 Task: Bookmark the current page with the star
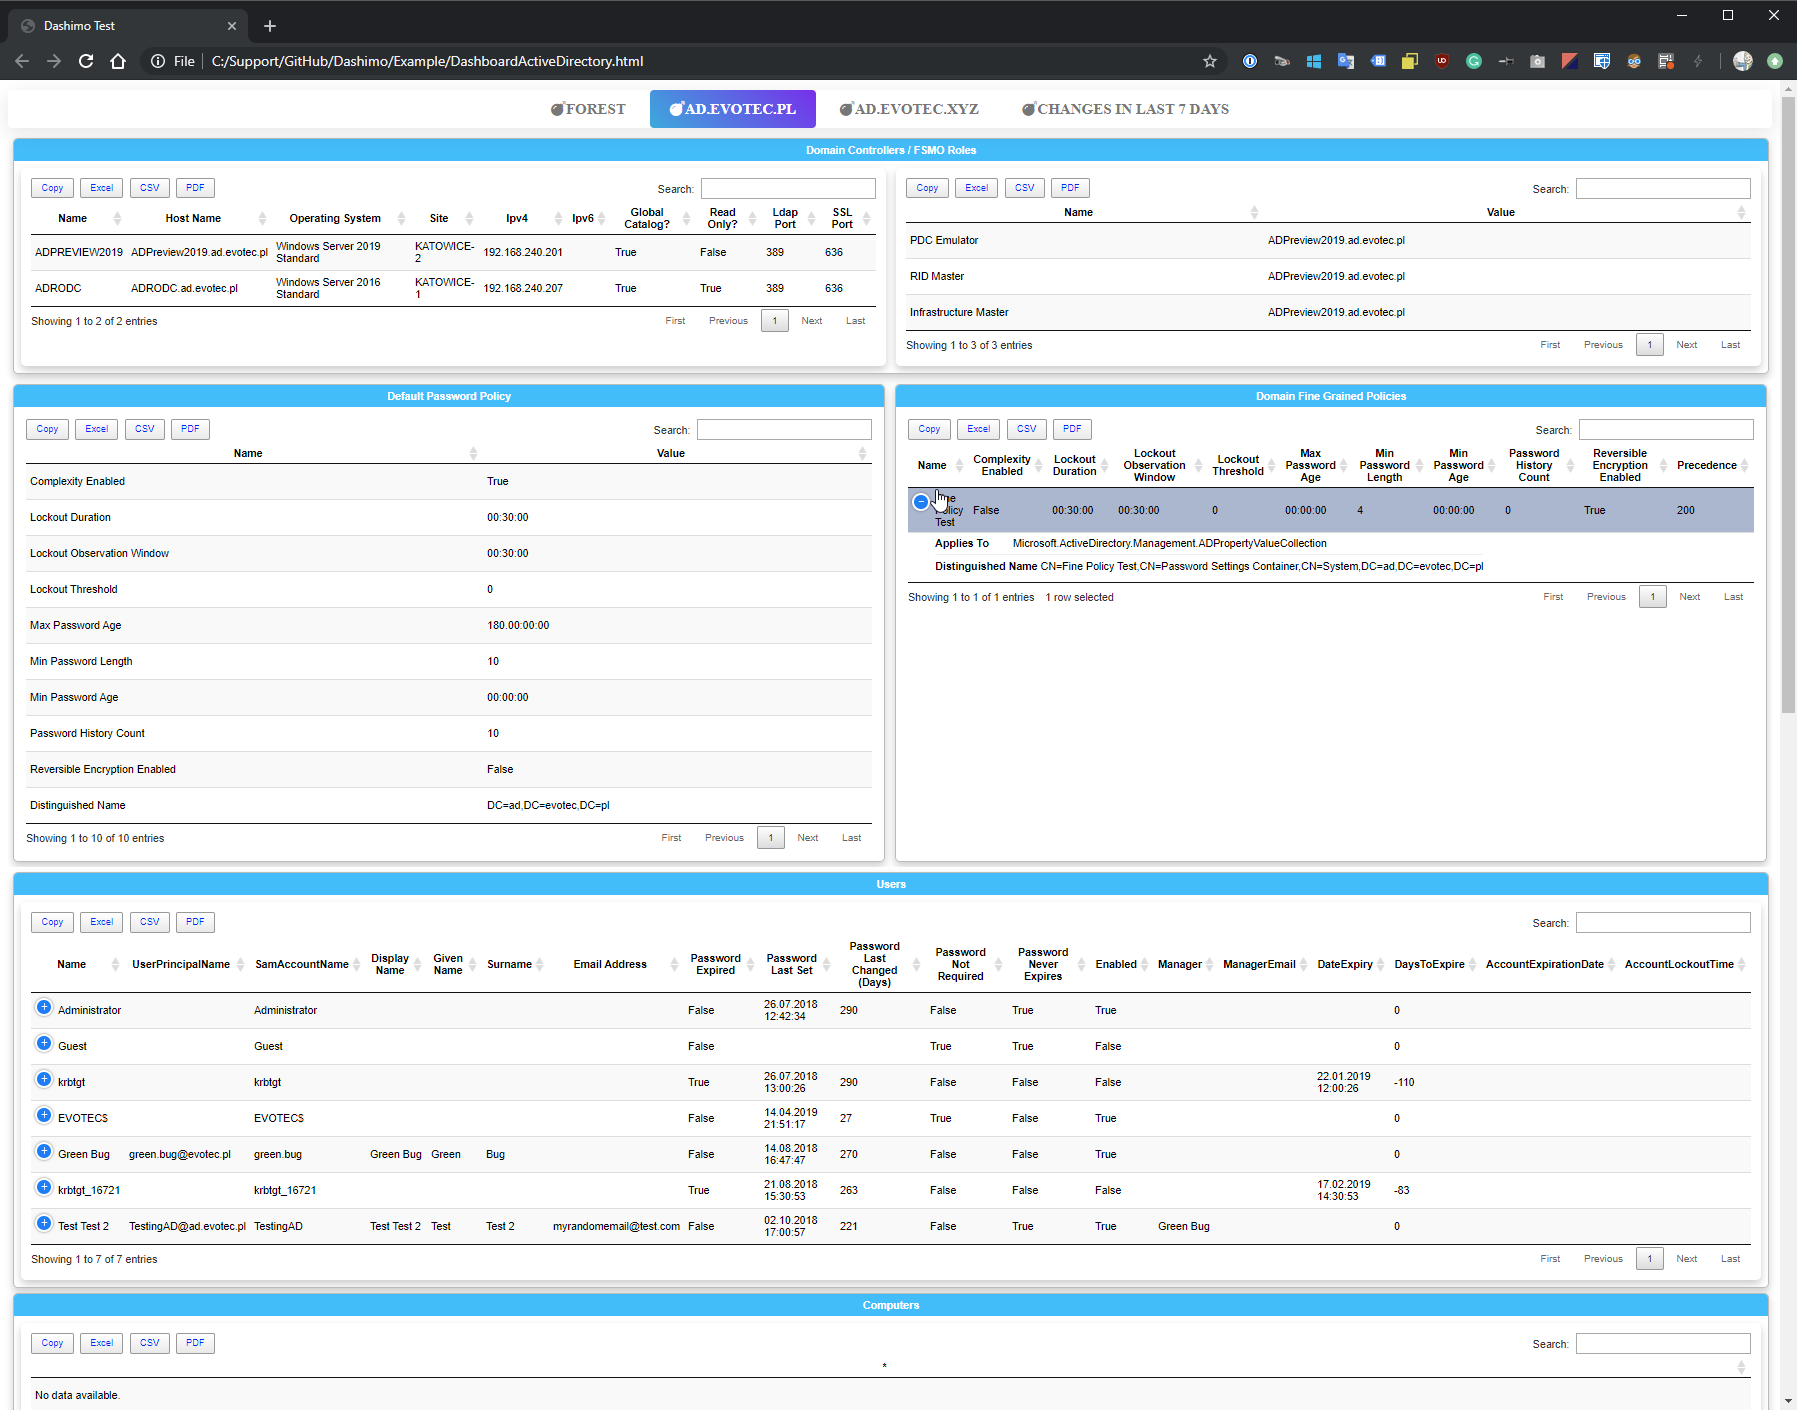click(x=1210, y=61)
